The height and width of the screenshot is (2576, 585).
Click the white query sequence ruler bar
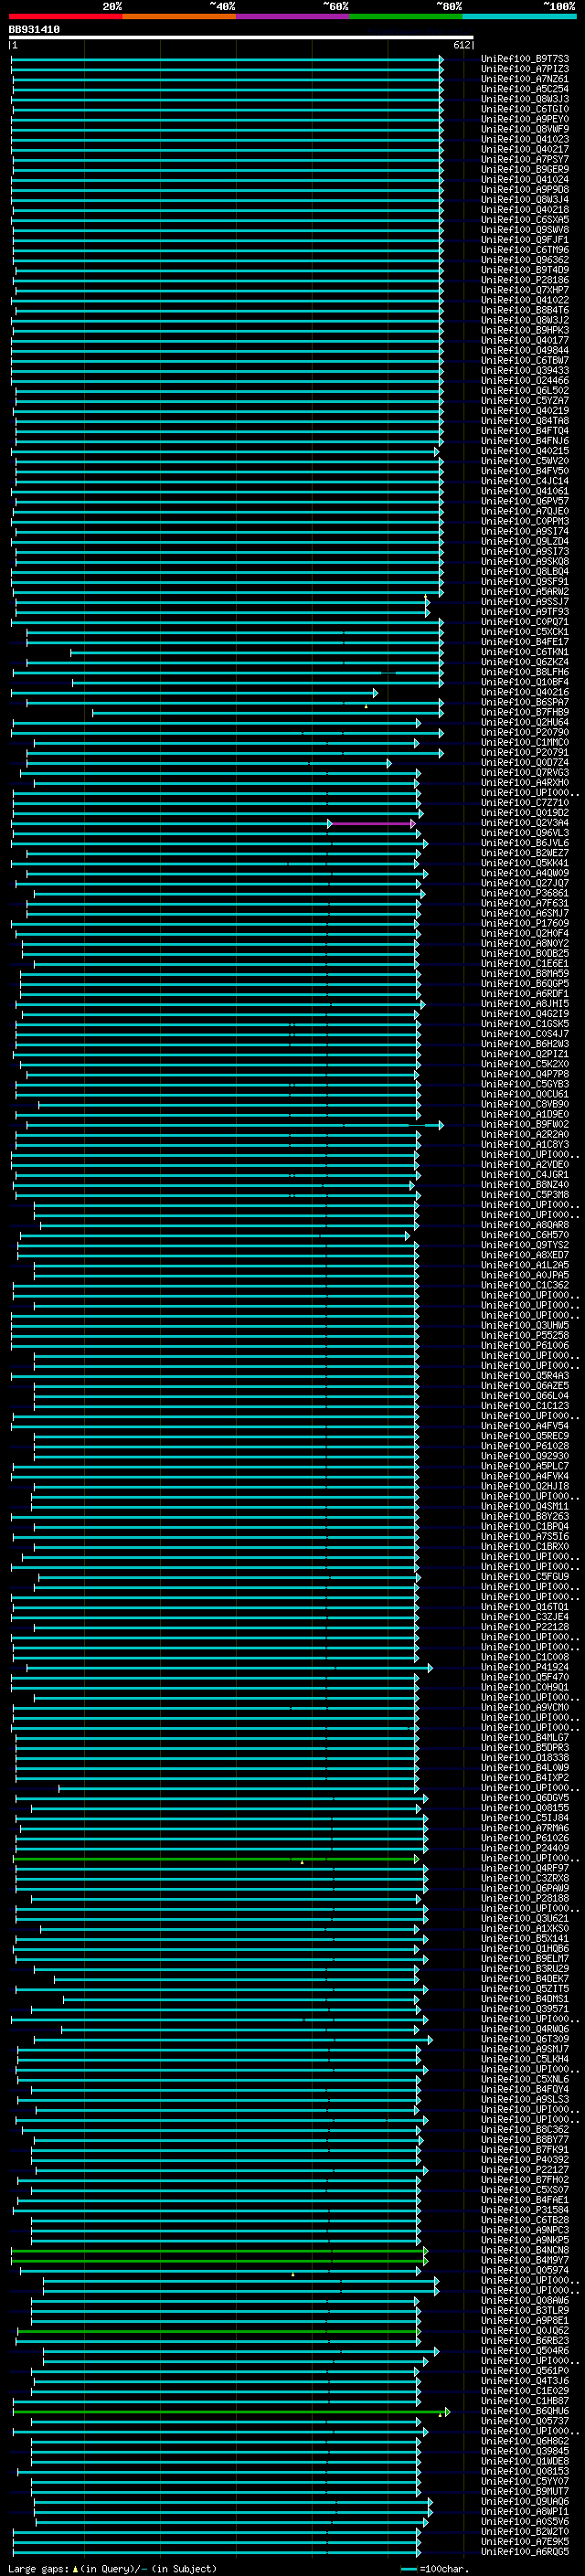241,37
